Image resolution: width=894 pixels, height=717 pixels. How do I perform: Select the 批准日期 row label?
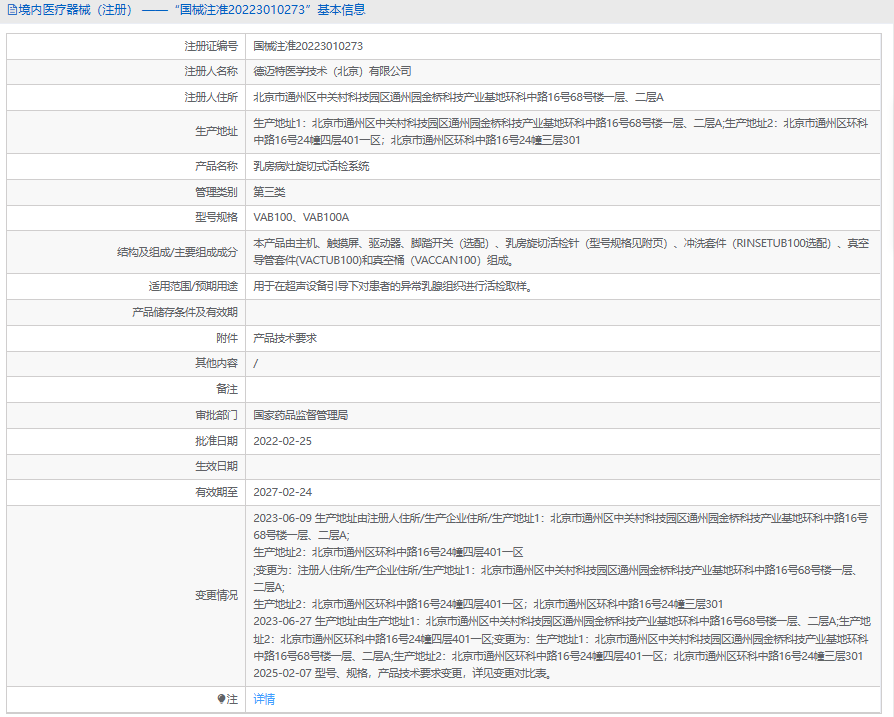[216, 441]
